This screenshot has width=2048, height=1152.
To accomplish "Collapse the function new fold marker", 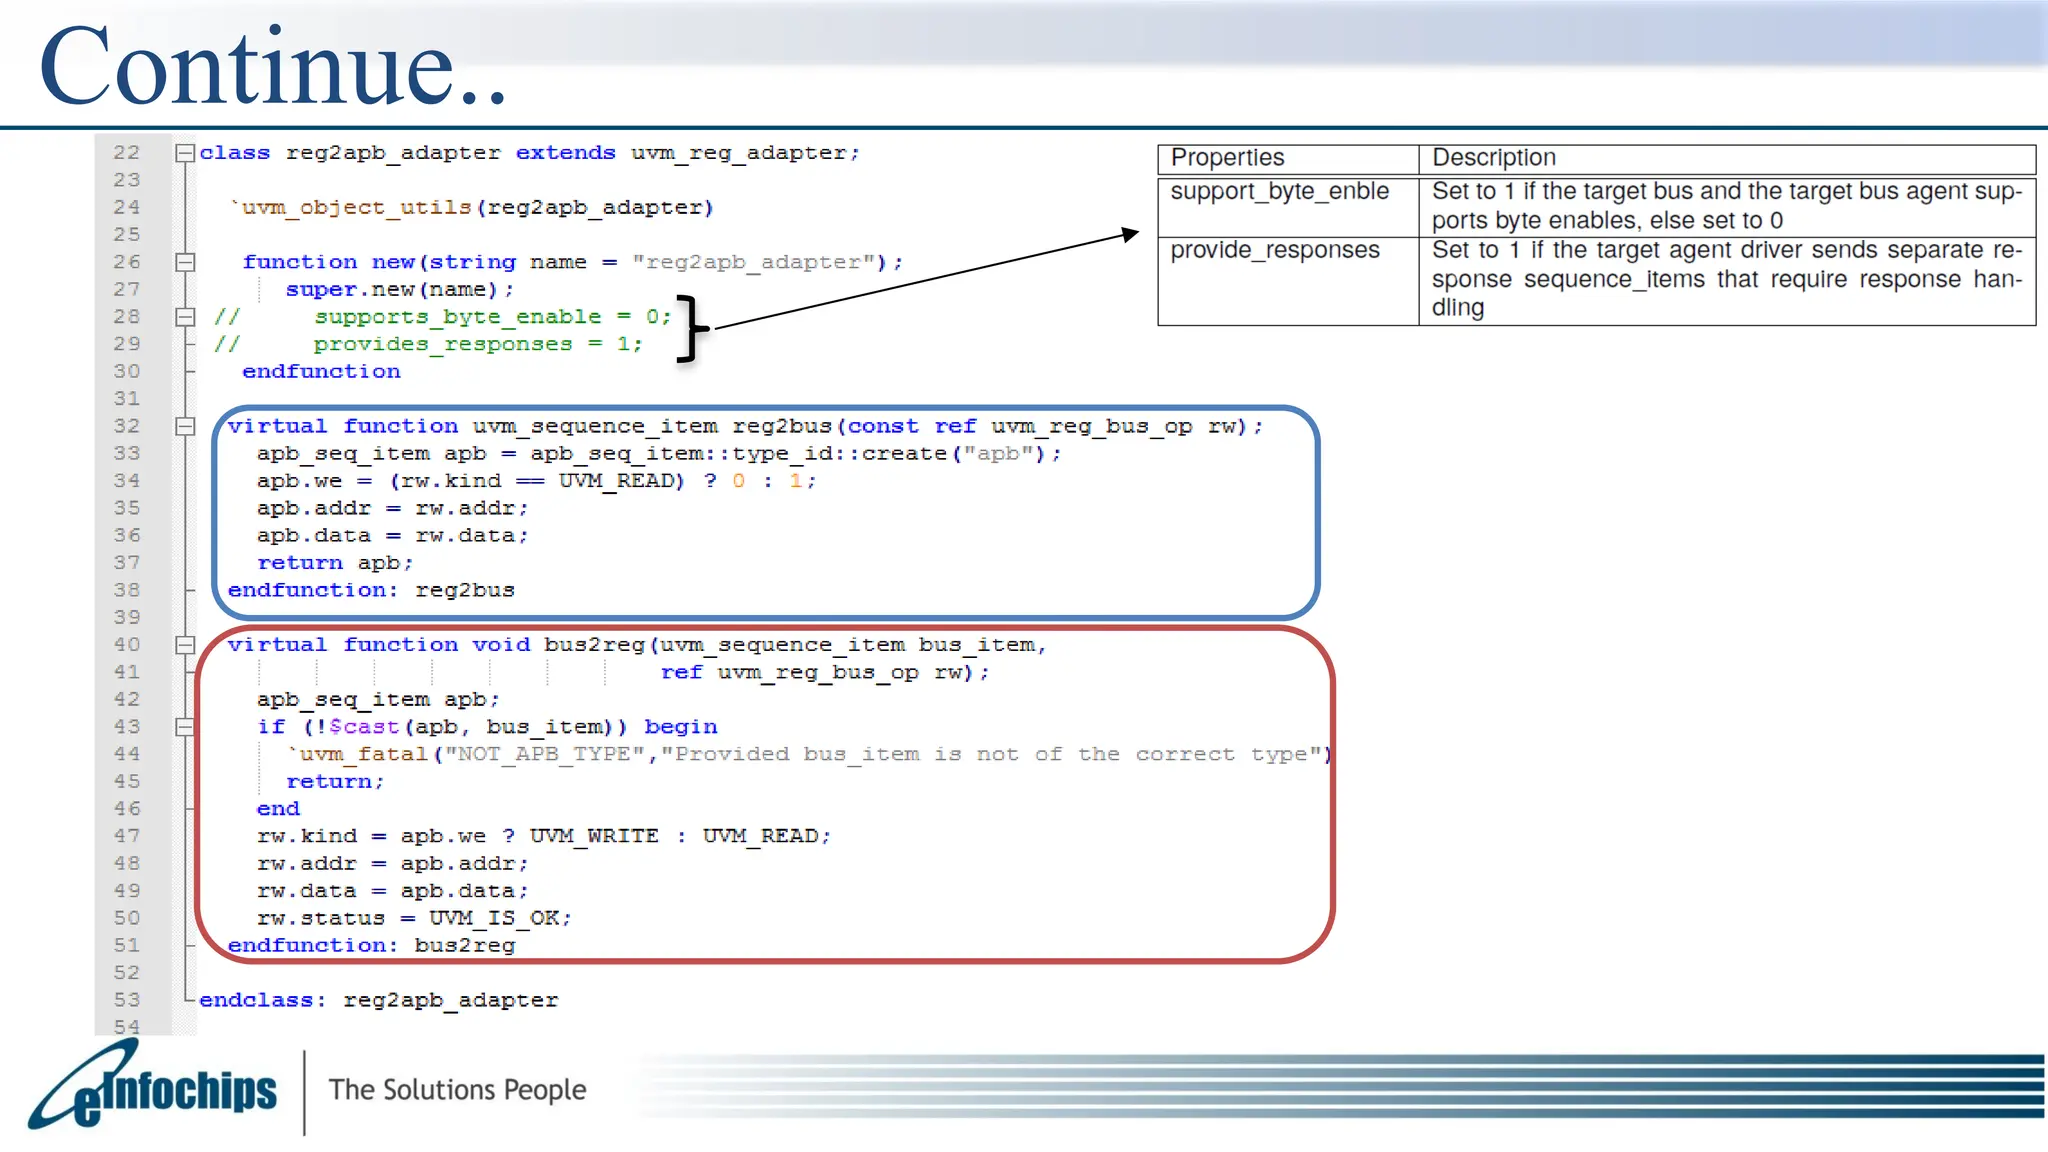I will [x=185, y=262].
